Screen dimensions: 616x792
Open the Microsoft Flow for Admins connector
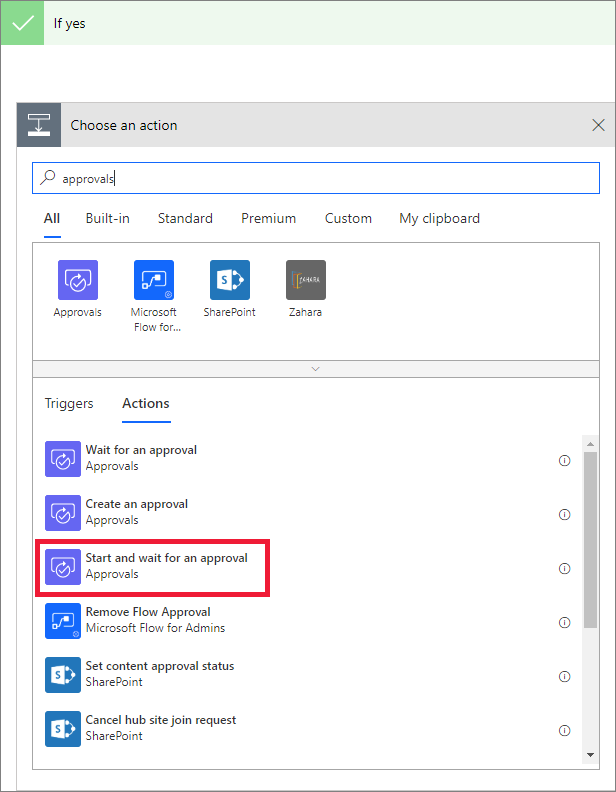coord(154,280)
